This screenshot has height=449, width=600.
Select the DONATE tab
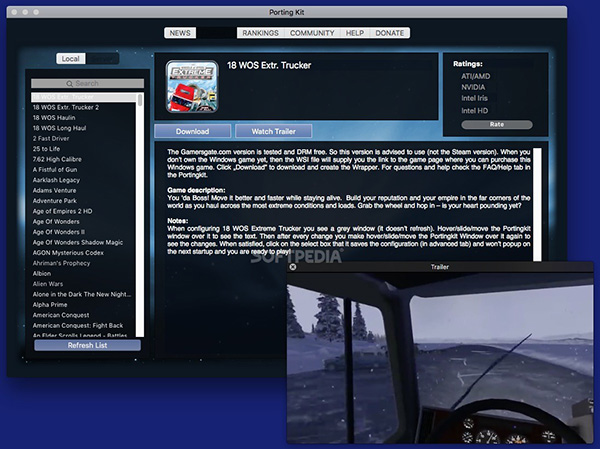coord(390,33)
